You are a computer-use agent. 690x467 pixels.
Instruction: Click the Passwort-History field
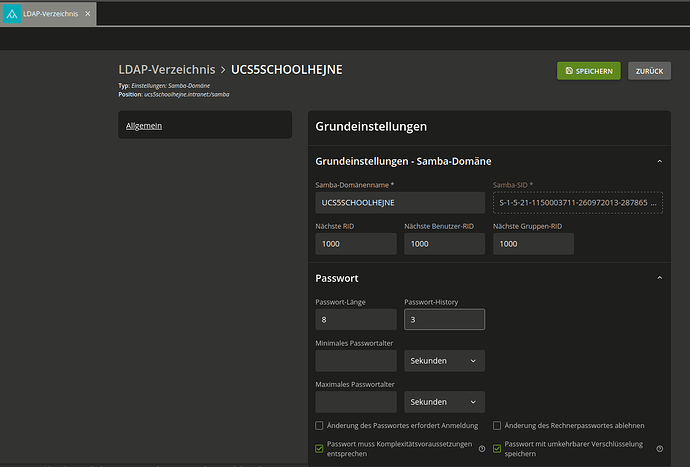click(444, 320)
